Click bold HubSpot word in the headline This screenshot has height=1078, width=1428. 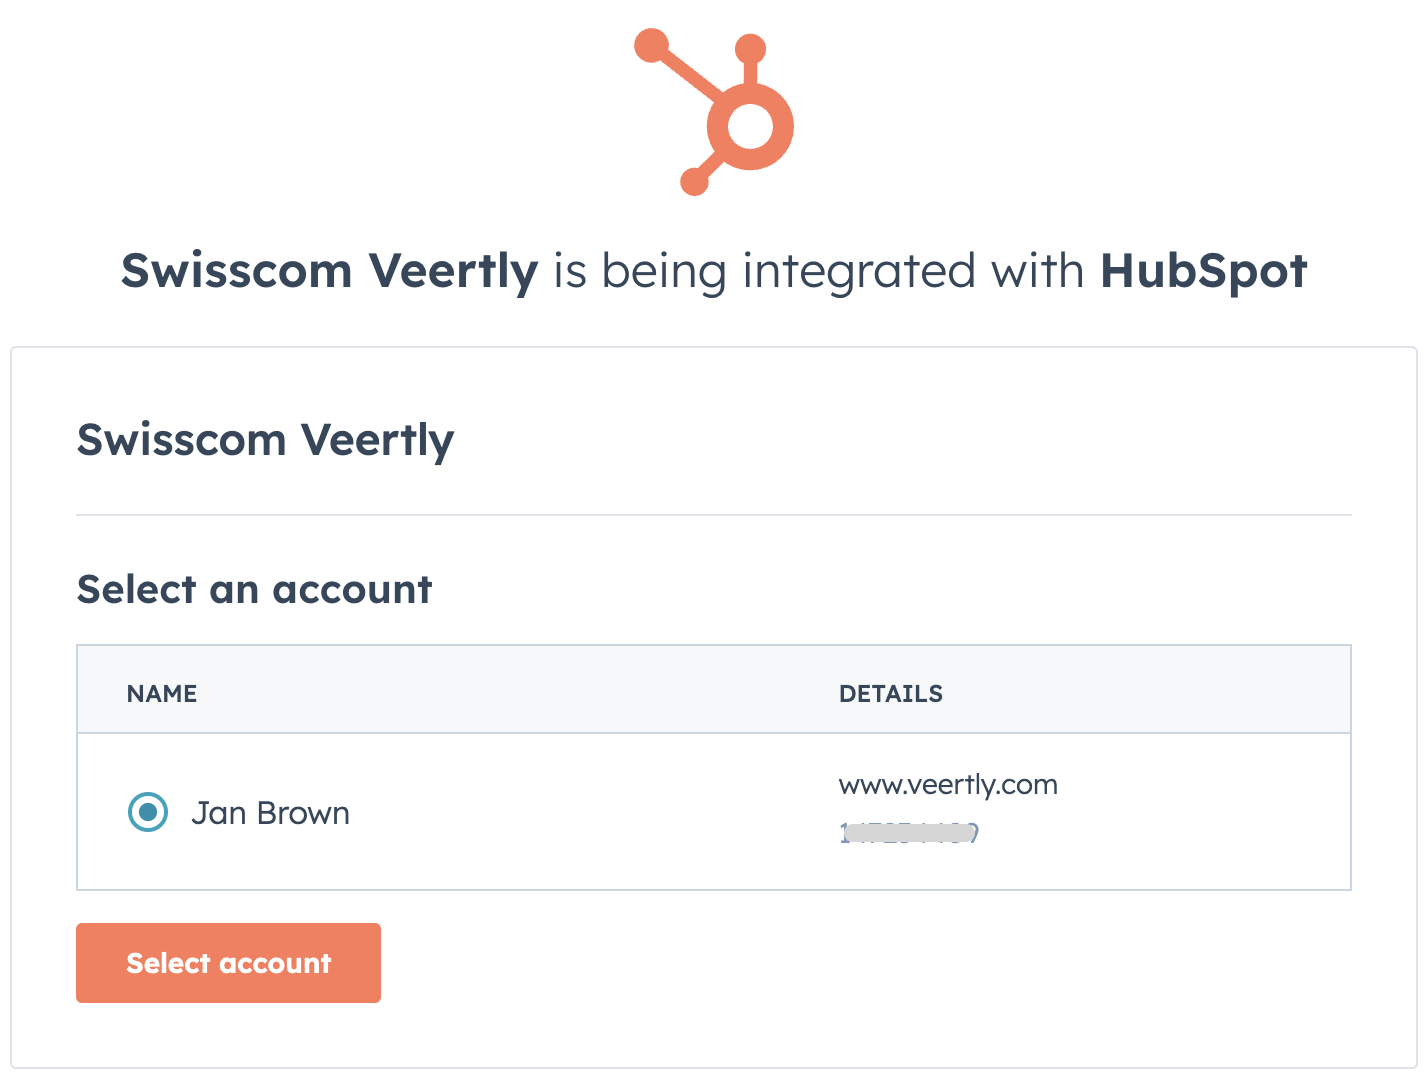1203,271
